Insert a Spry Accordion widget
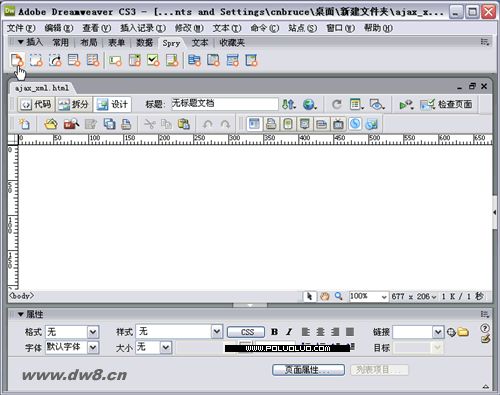The image size is (500, 395). [232, 60]
